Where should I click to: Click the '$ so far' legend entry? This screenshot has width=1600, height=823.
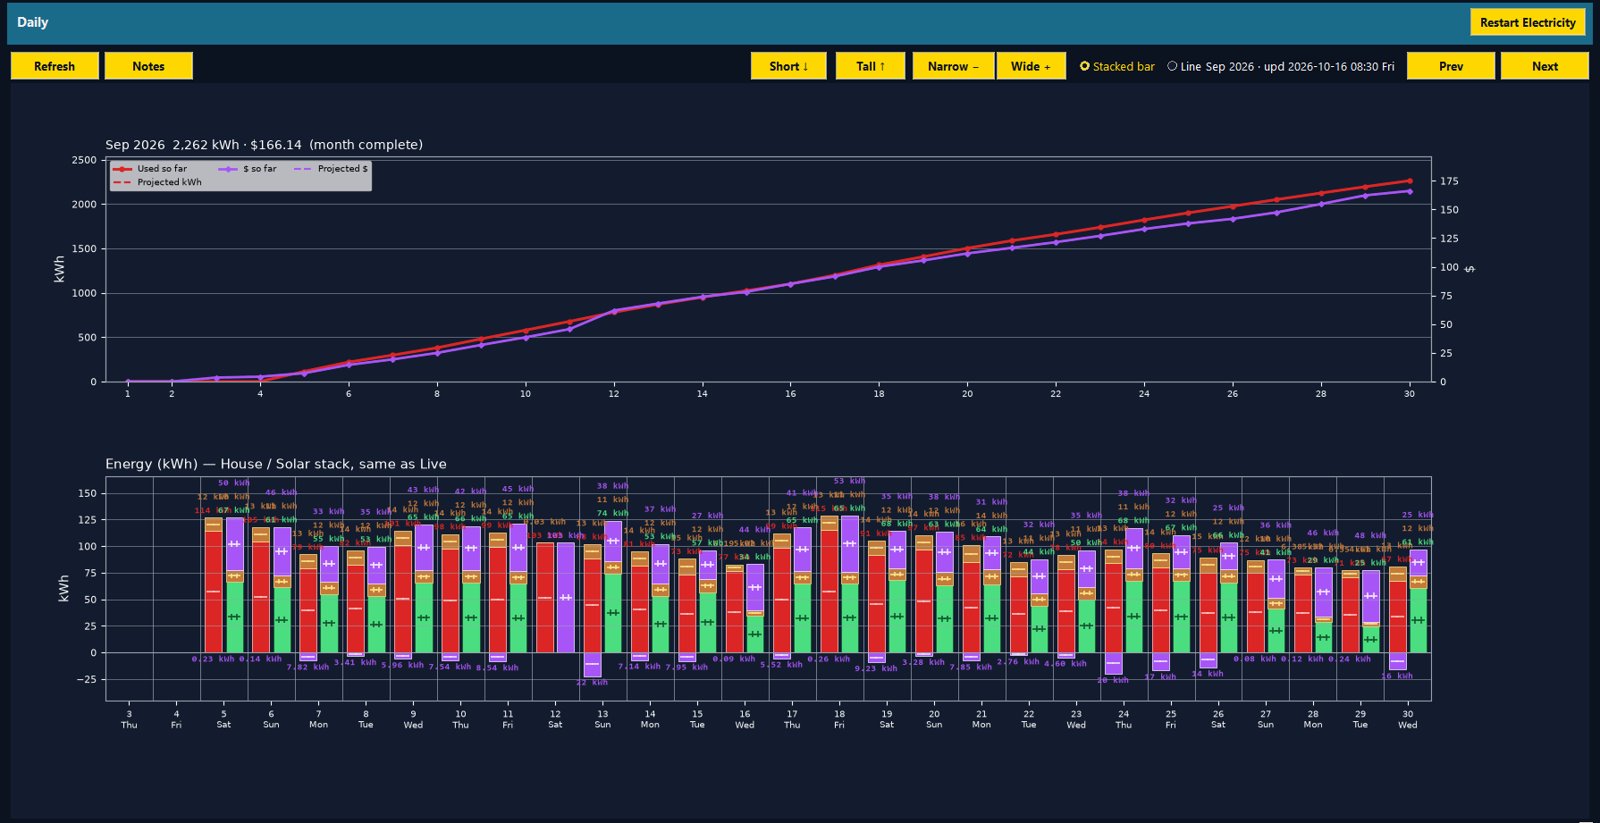point(248,169)
